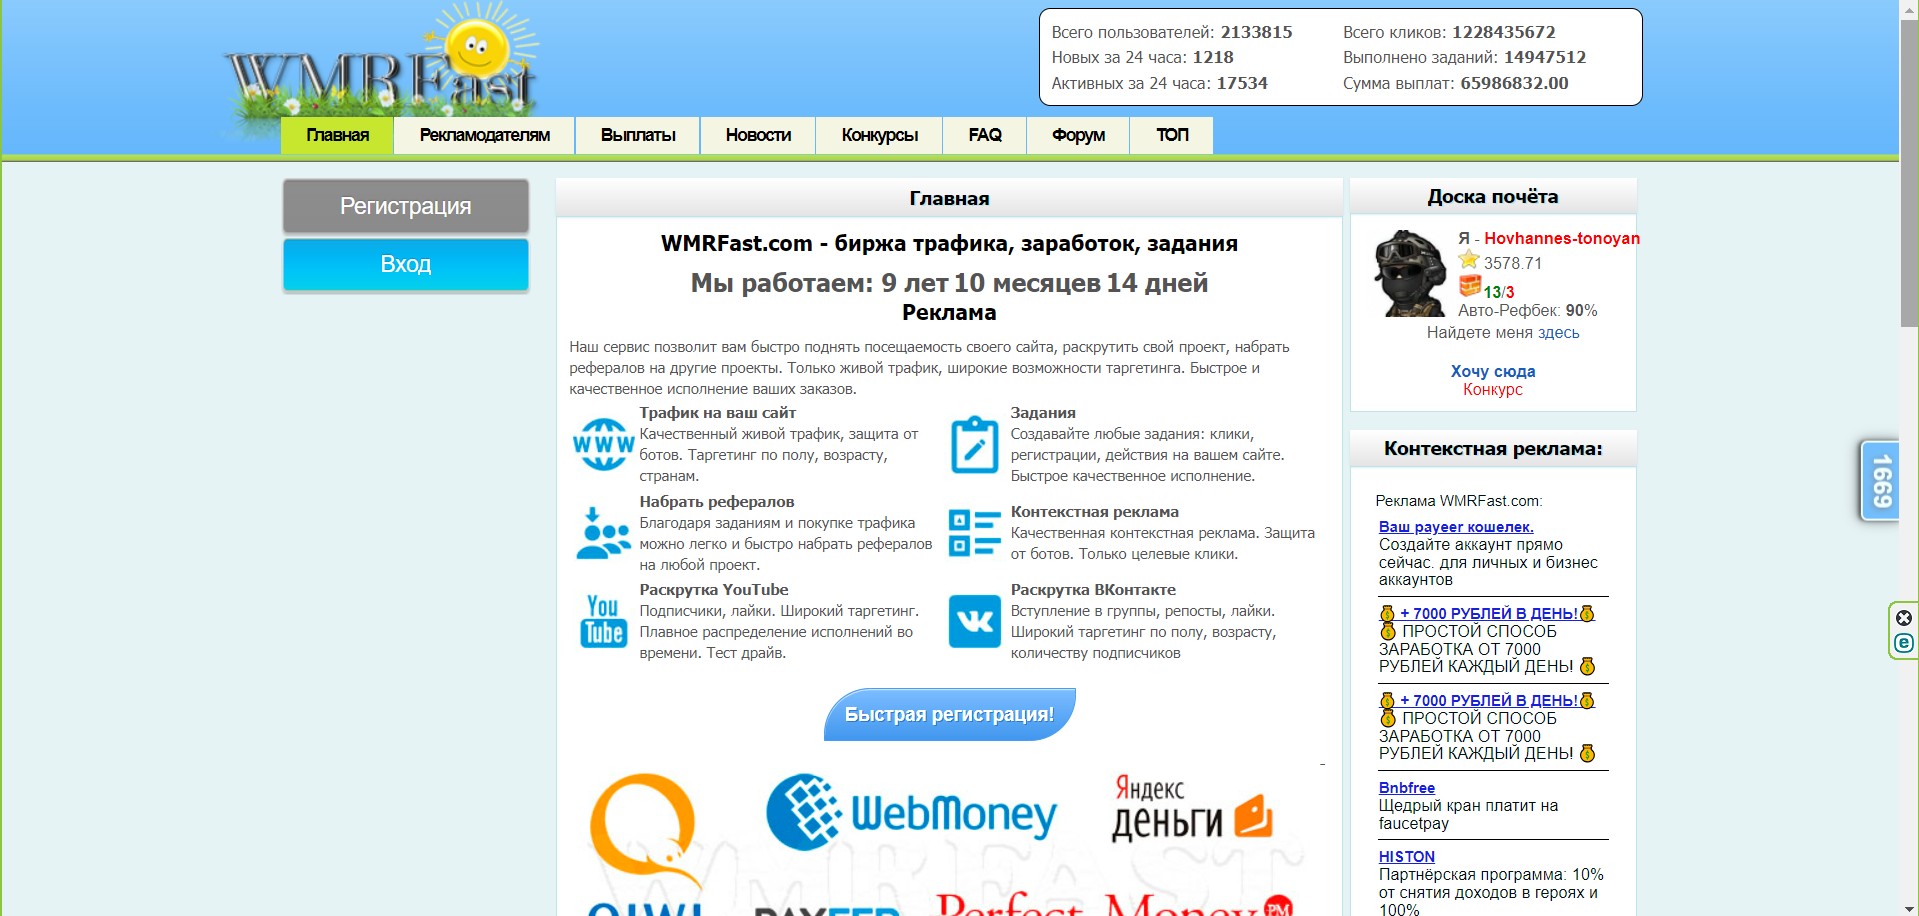Click the treasure chest icon near 13/3
This screenshot has width=1919, height=916.
tap(1469, 287)
